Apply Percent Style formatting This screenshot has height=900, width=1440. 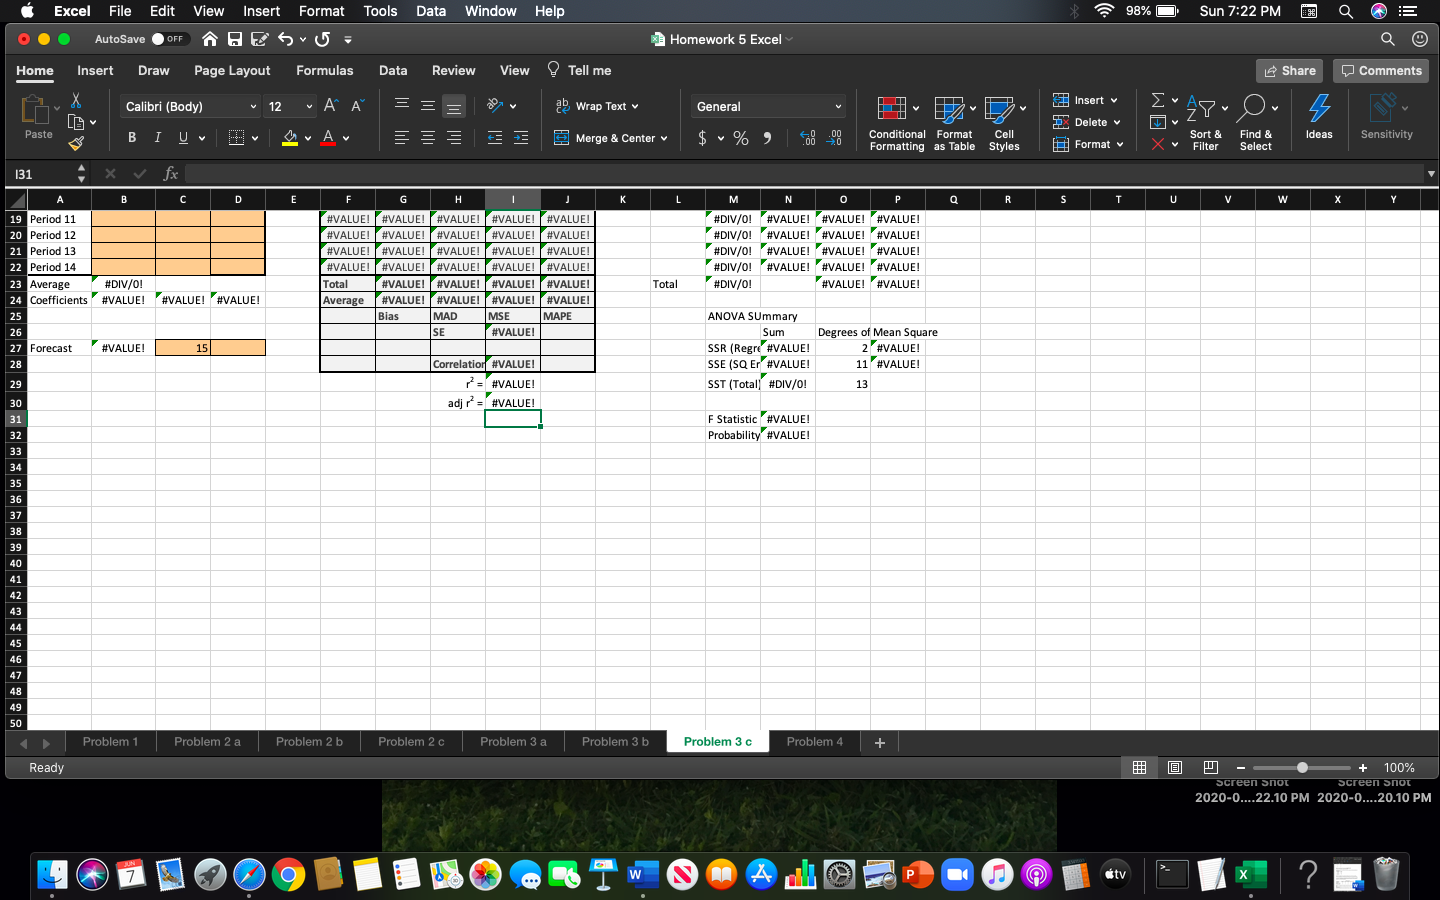tap(741, 138)
